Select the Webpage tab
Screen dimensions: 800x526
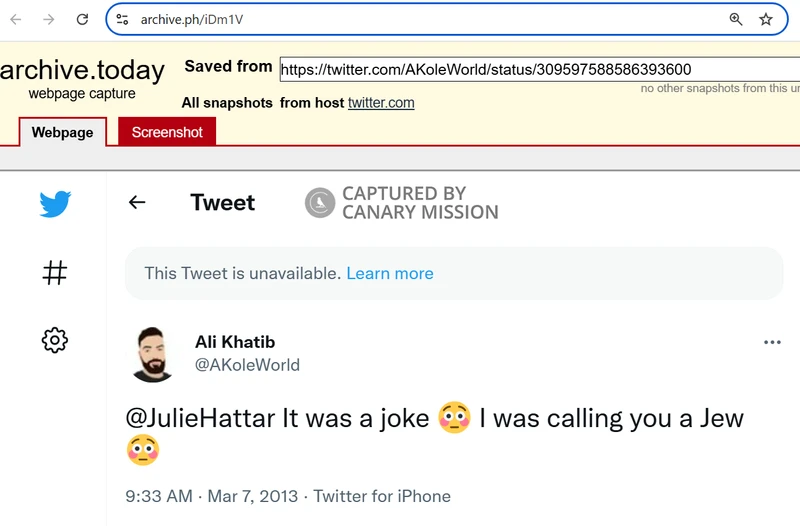point(63,132)
